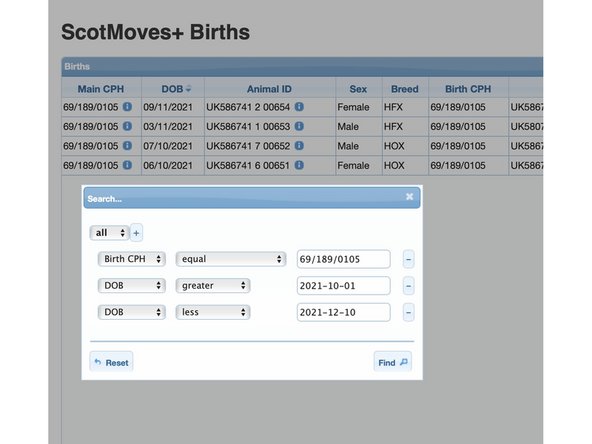Select the 09/11/2021 DOB cell
592x444 pixels.
coord(173,107)
